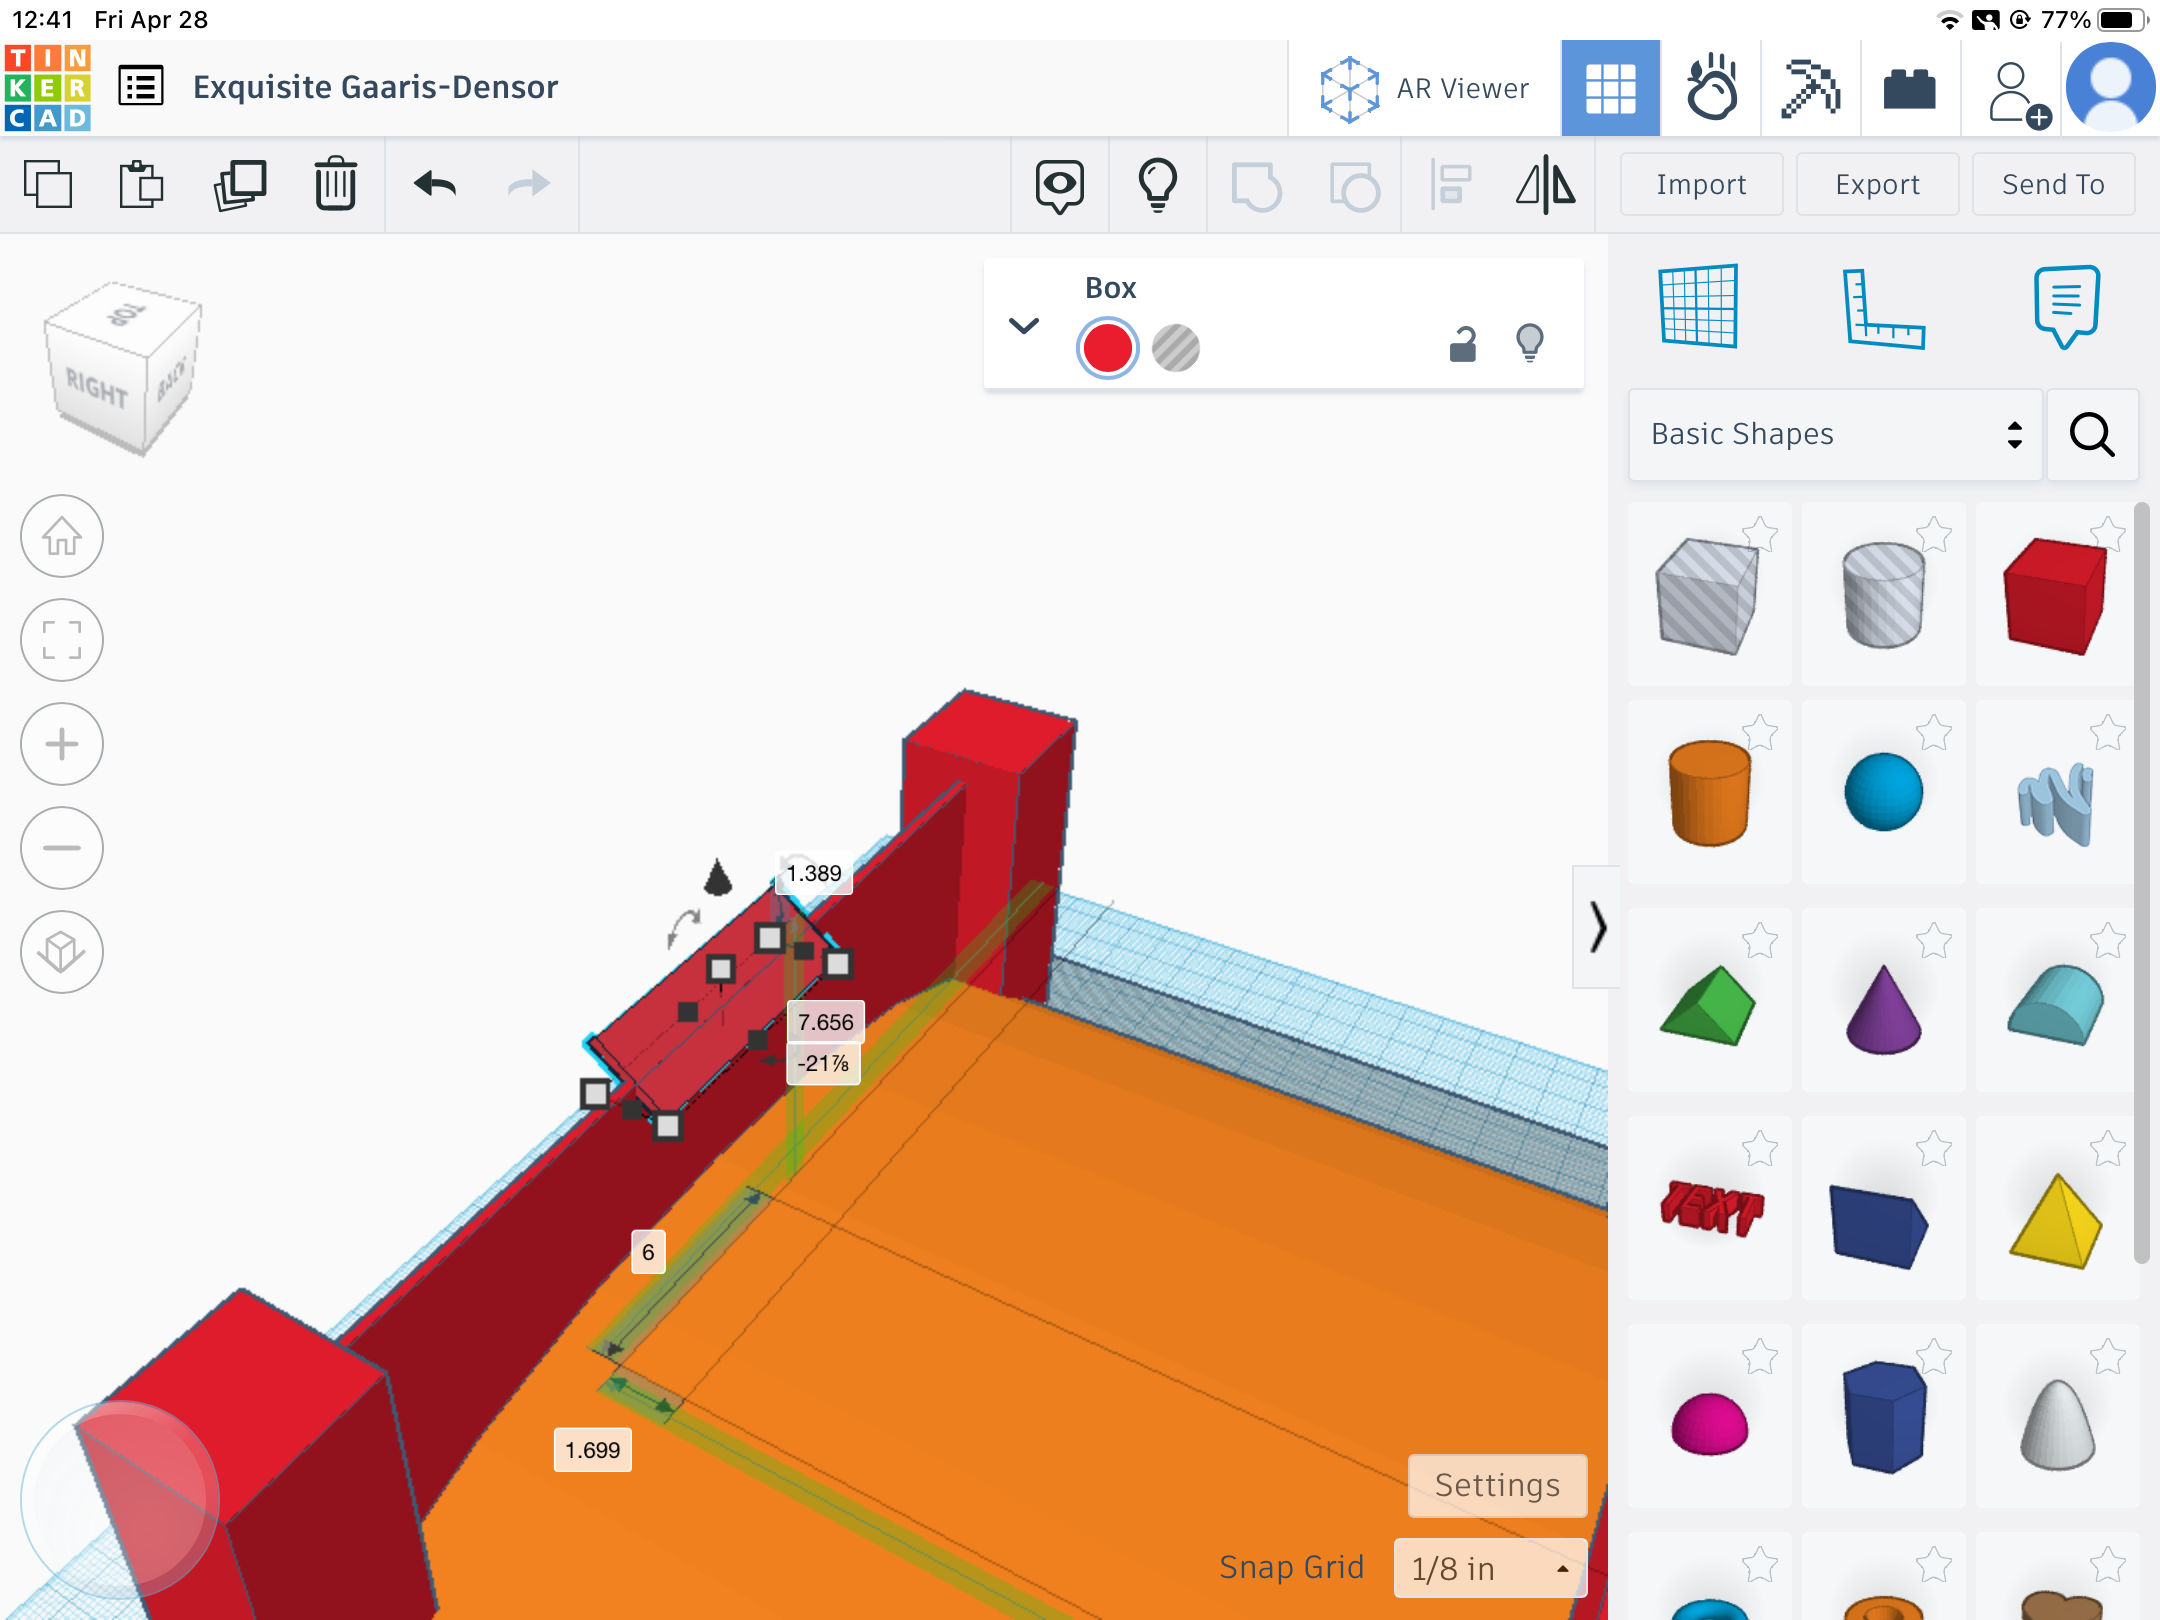This screenshot has width=2160, height=1620.
Task: Click the trash Delete icon
Action: (335, 184)
